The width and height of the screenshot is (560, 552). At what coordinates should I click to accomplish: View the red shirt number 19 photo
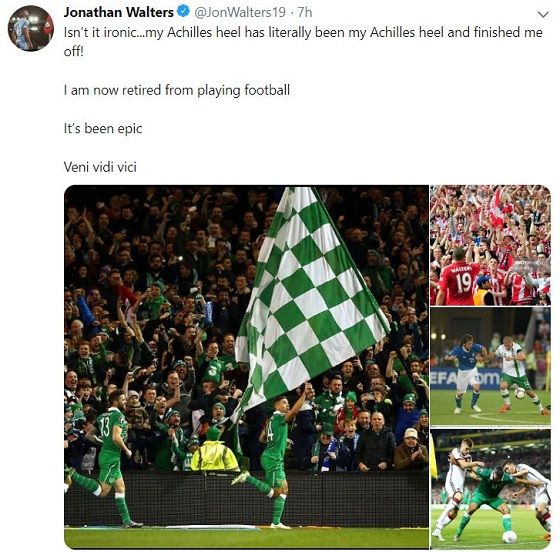pyautogui.click(x=490, y=245)
